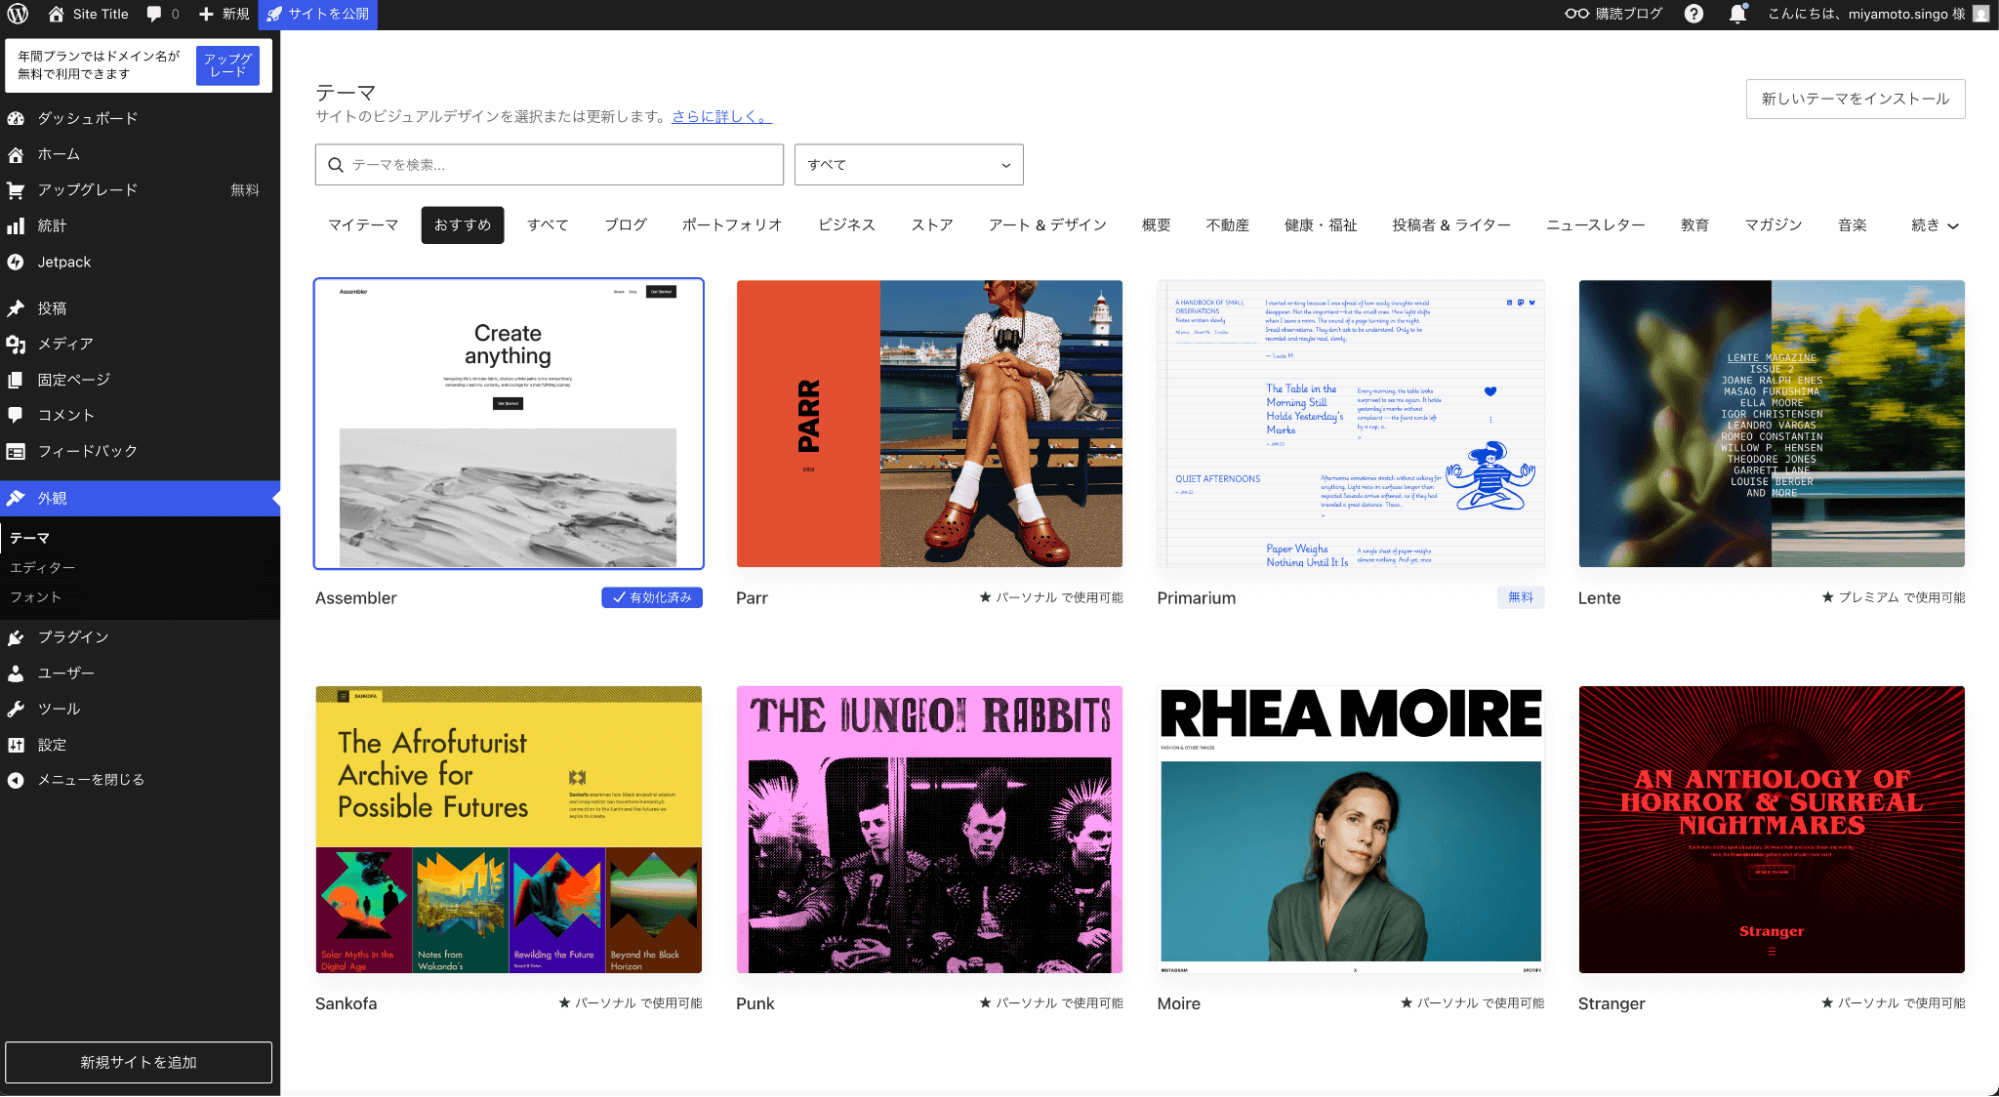Click the メディア library icon
This screenshot has height=1097, width=1999.
pyautogui.click(x=16, y=343)
